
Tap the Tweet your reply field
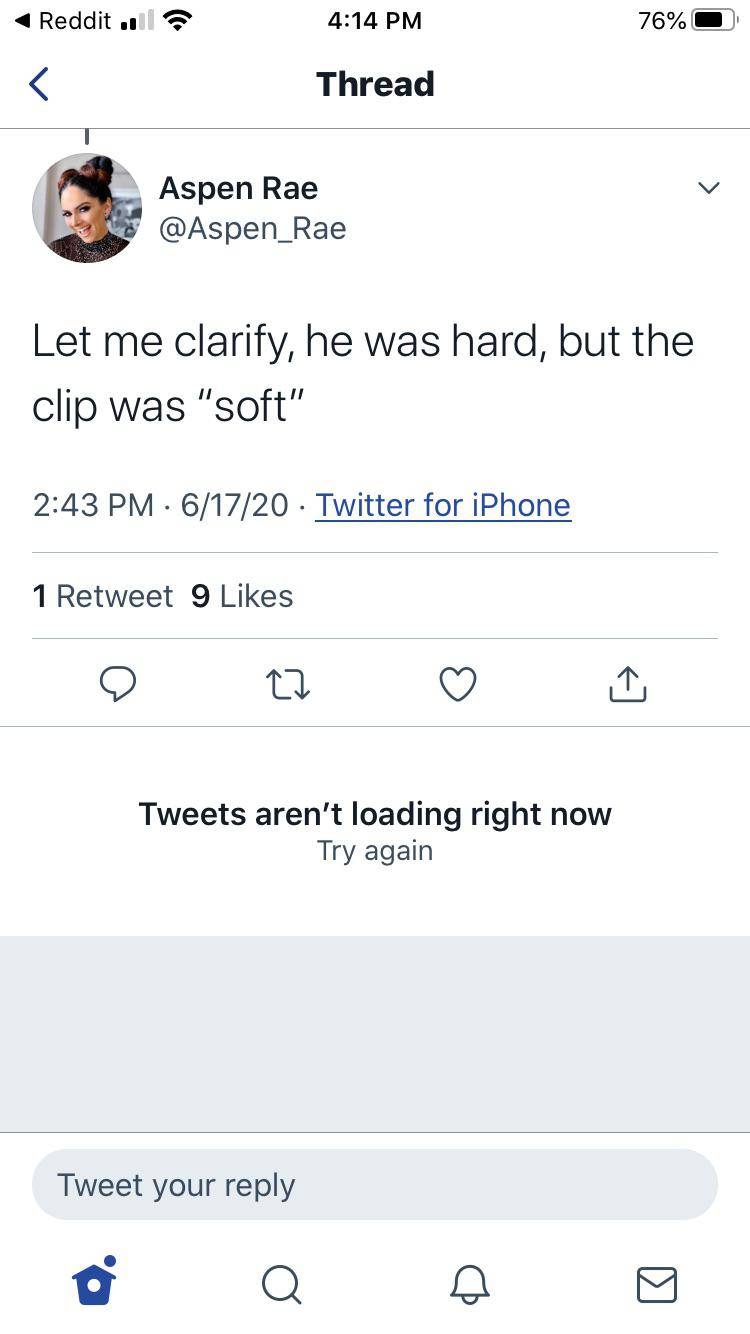point(375,1185)
